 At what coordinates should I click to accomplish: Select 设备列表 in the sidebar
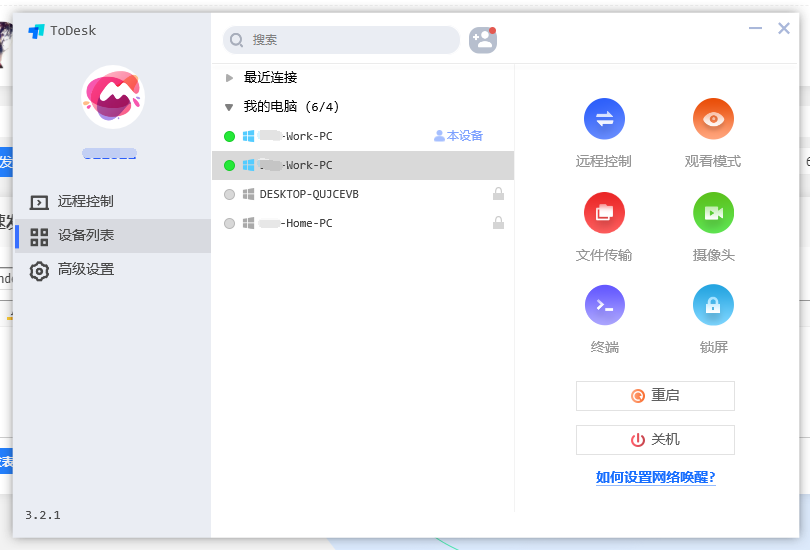[113, 235]
